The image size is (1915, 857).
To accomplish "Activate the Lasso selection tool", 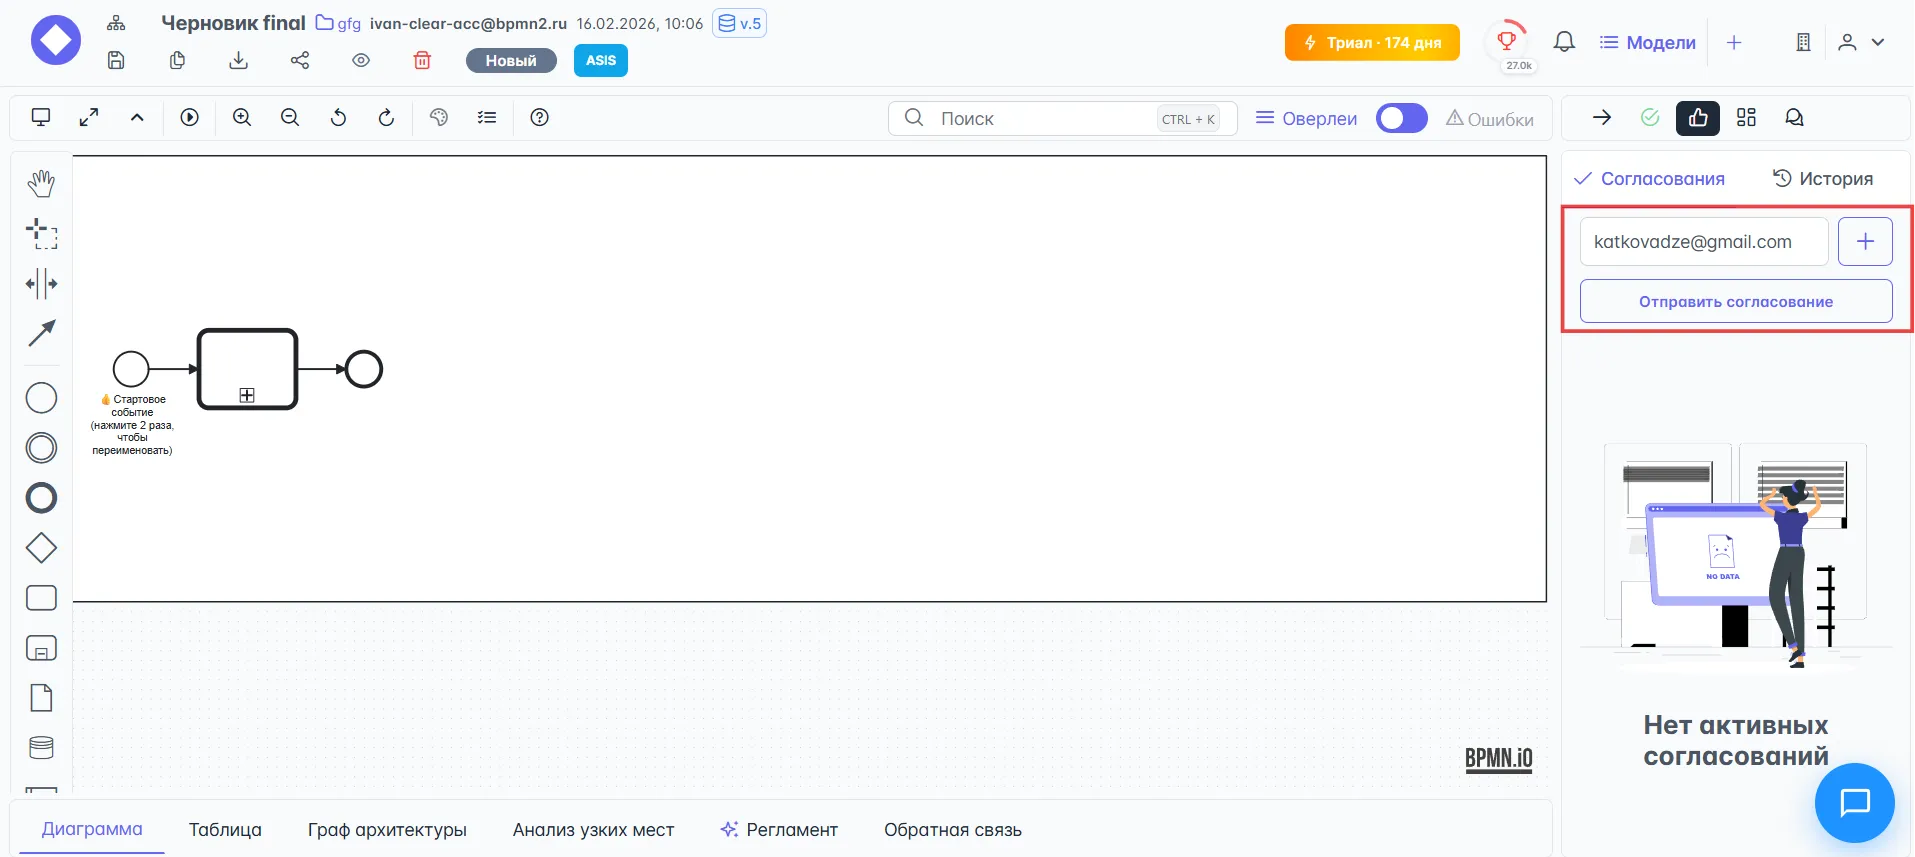I will click(41, 234).
